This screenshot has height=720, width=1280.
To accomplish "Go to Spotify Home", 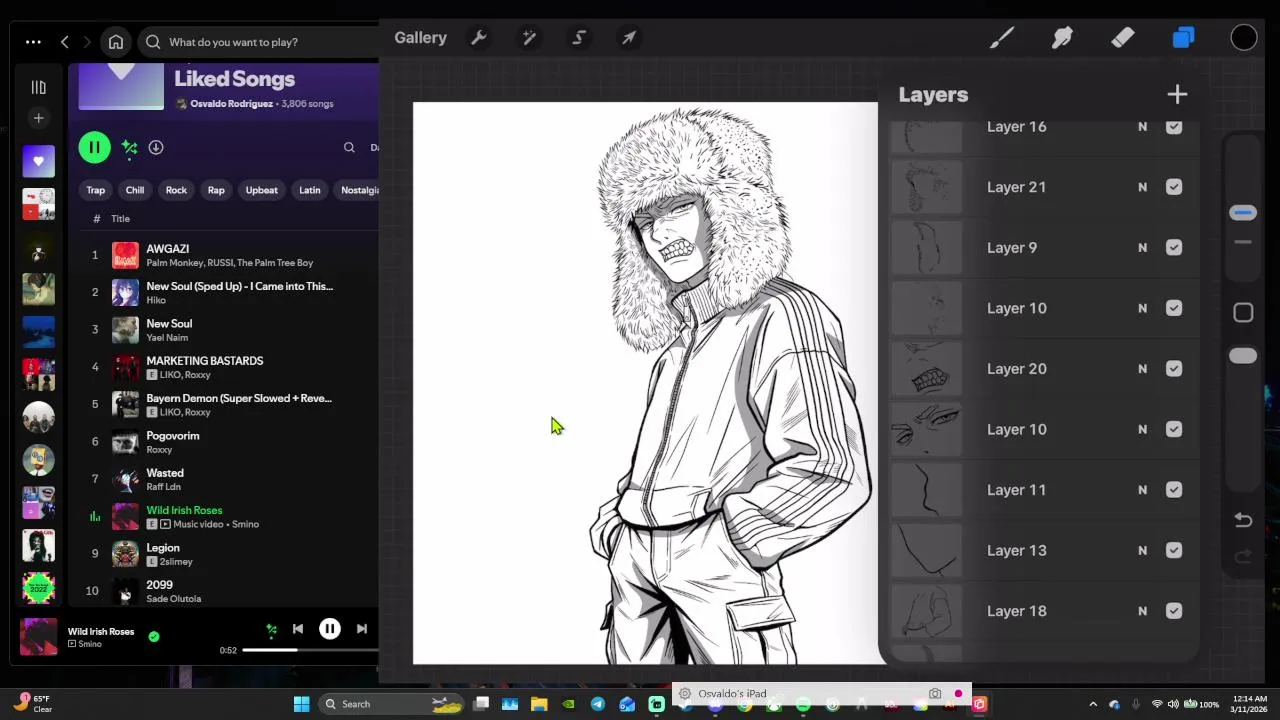I will coord(116,42).
